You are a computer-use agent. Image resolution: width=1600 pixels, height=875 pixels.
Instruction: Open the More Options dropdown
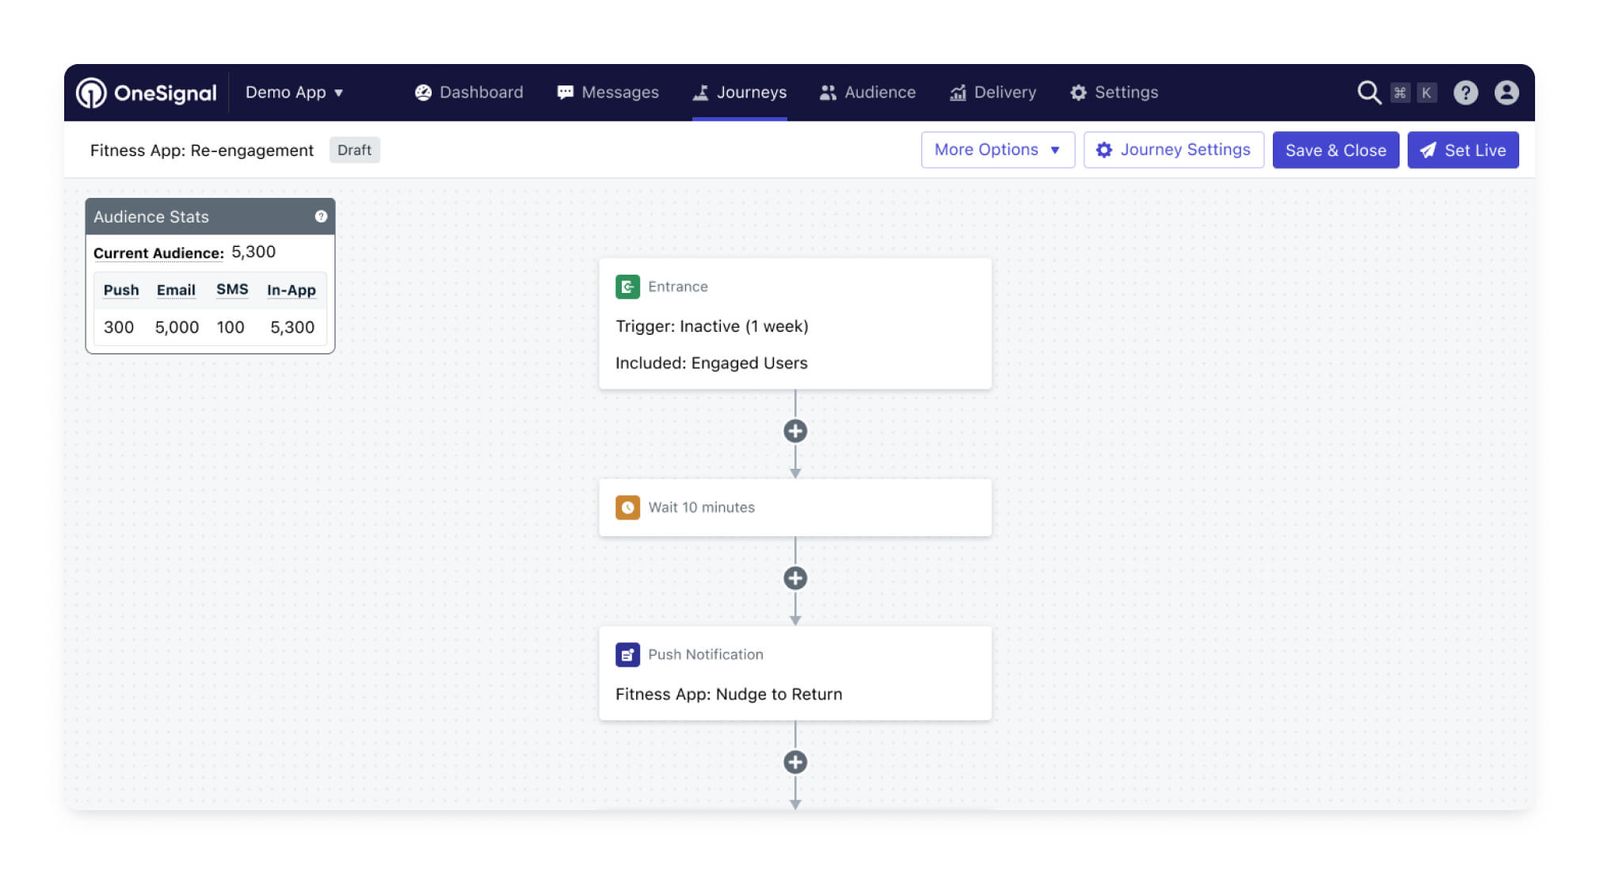point(997,150)
